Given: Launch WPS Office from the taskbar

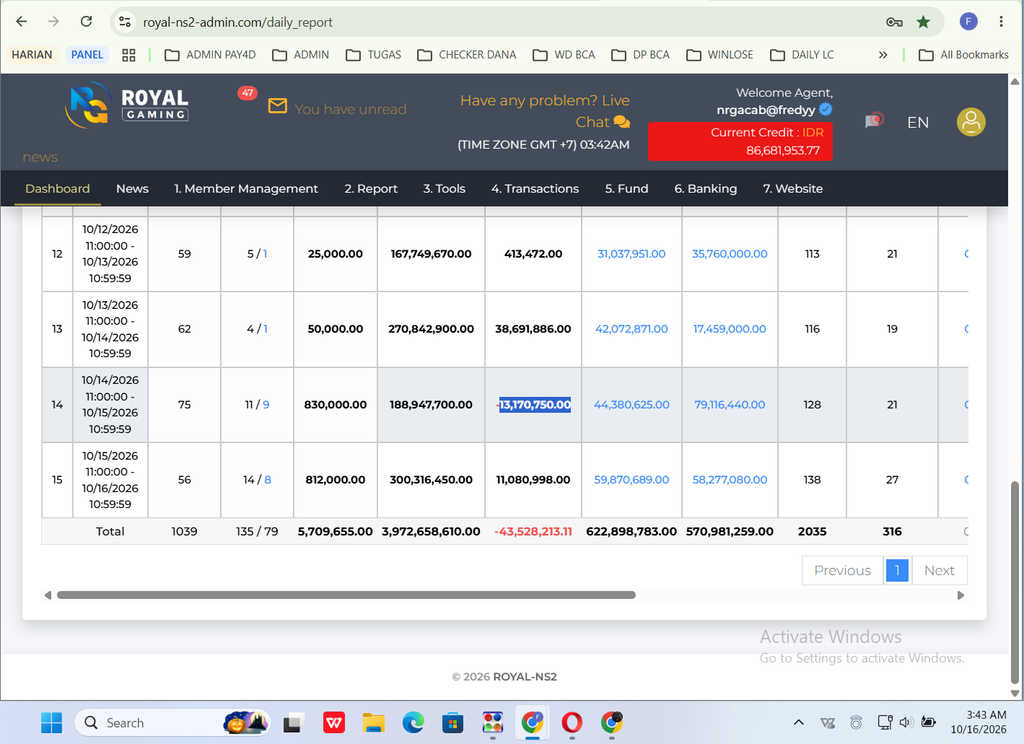Looking at the screenshot, I should 334,722.
